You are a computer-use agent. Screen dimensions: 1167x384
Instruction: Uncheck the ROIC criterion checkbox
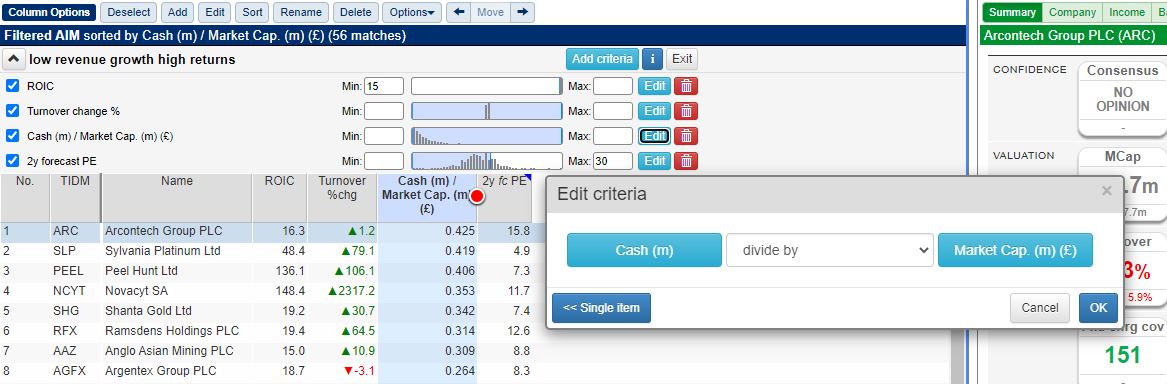[13, 86]
